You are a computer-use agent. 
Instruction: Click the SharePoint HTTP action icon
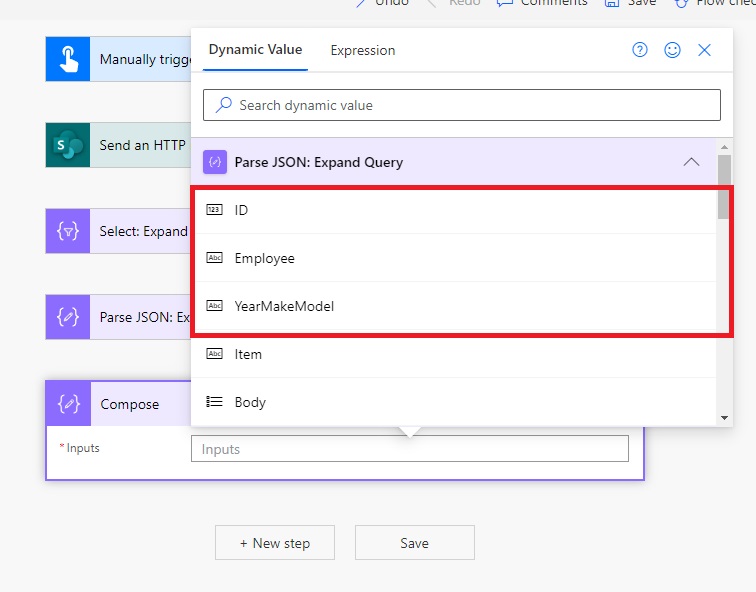(68, 145)
